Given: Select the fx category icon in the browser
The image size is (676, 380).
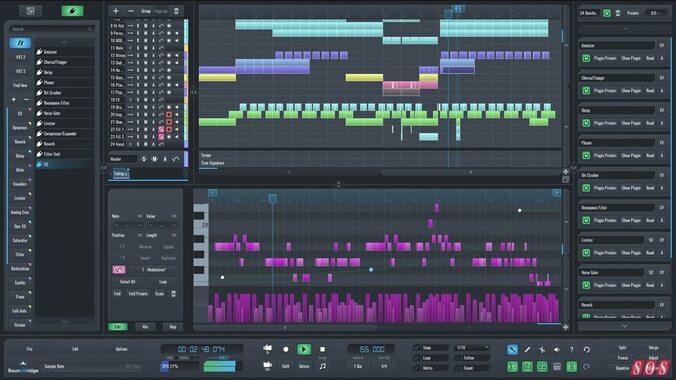Looking at the screenshot, I should pos(20,43).
